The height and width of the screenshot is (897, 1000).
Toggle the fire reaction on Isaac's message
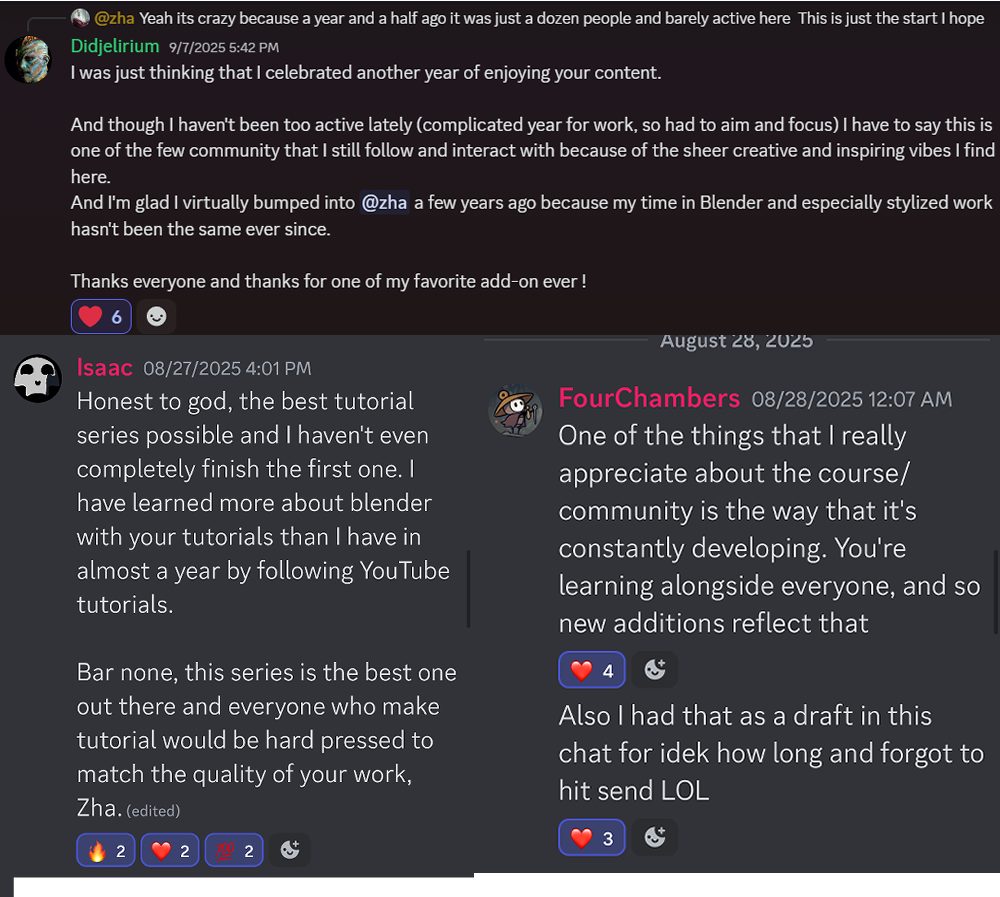(x=106, y=850)
